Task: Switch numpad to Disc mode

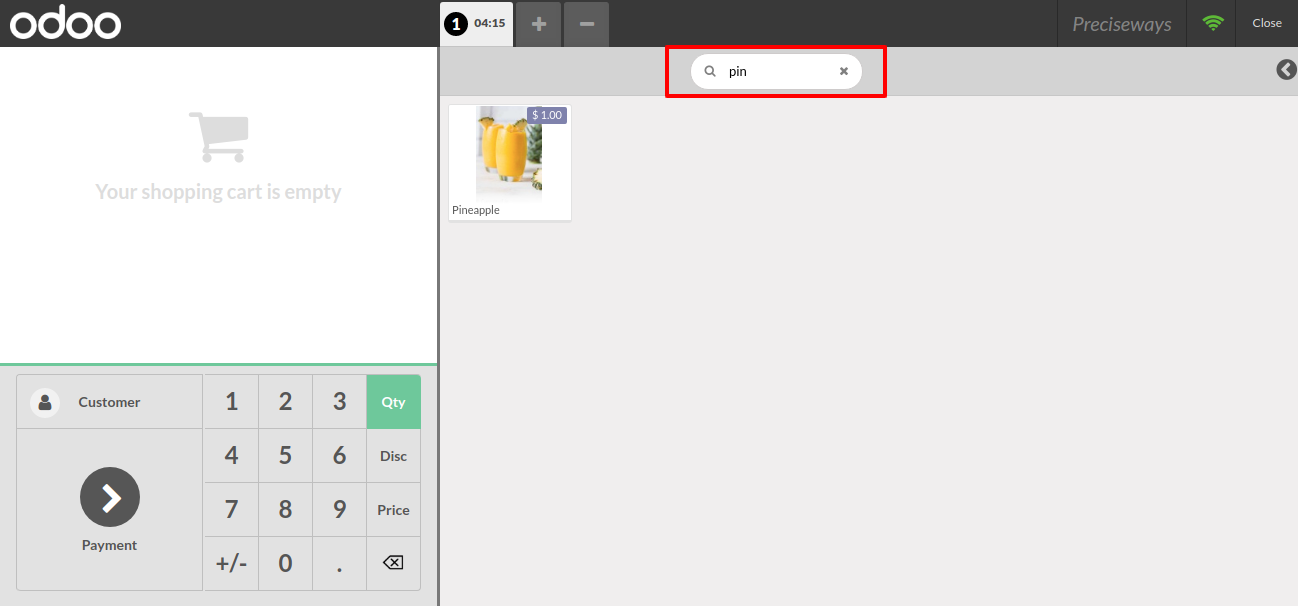Action: pos(393,456)
